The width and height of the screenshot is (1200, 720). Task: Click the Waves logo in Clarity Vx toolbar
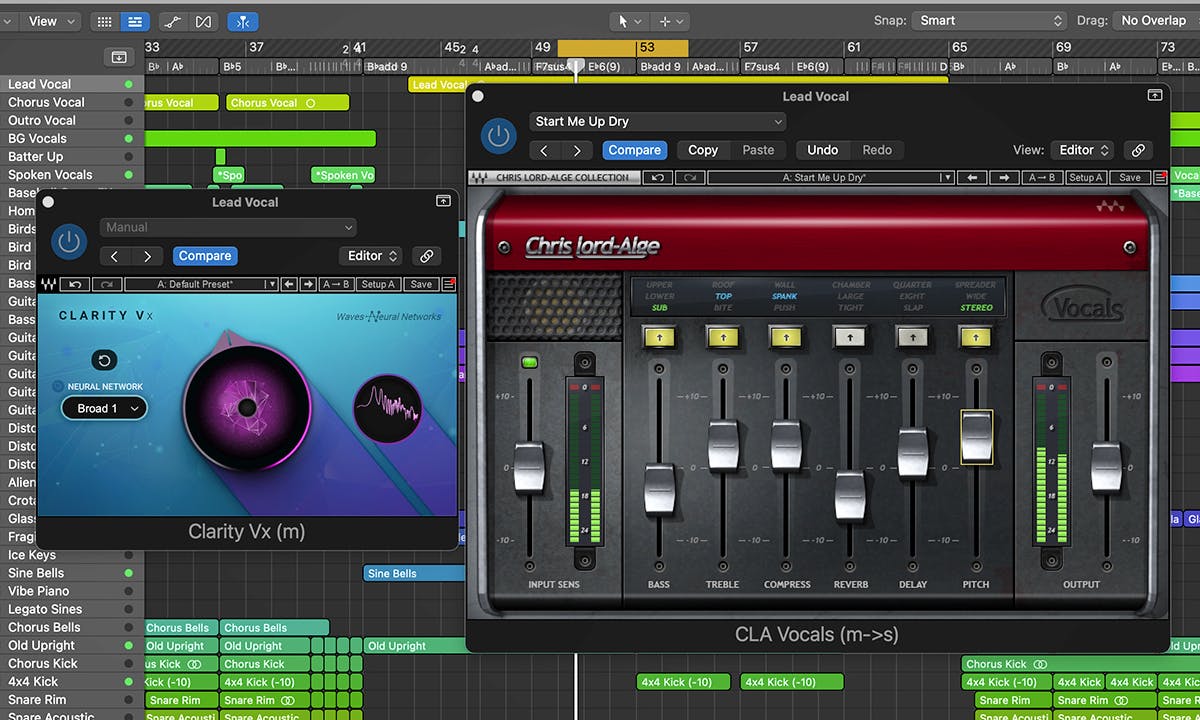coord(50,284)
